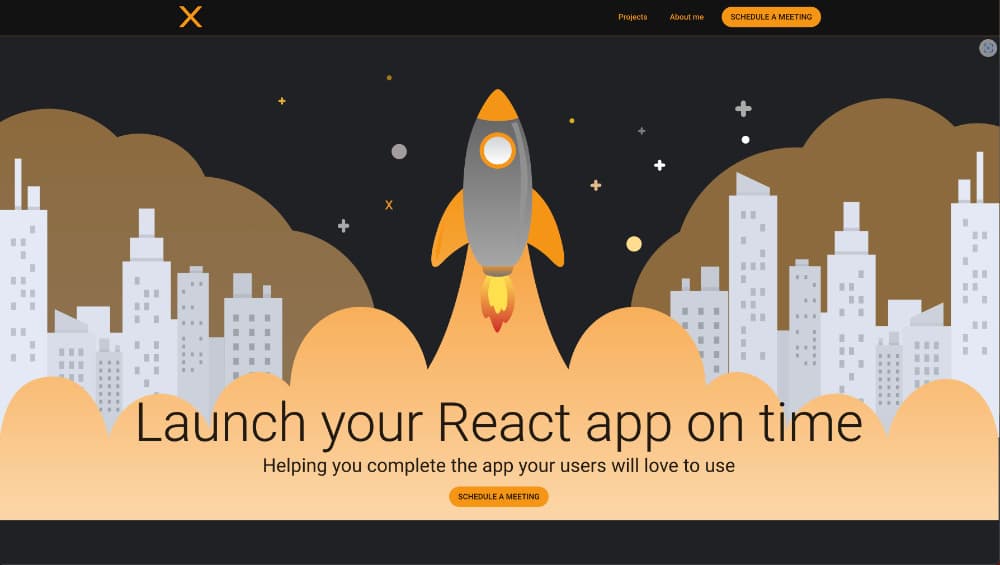The height and width of the screenshot is (565, 1000).
Task: Click the orange X logo in header
Action: click(191, 17)
